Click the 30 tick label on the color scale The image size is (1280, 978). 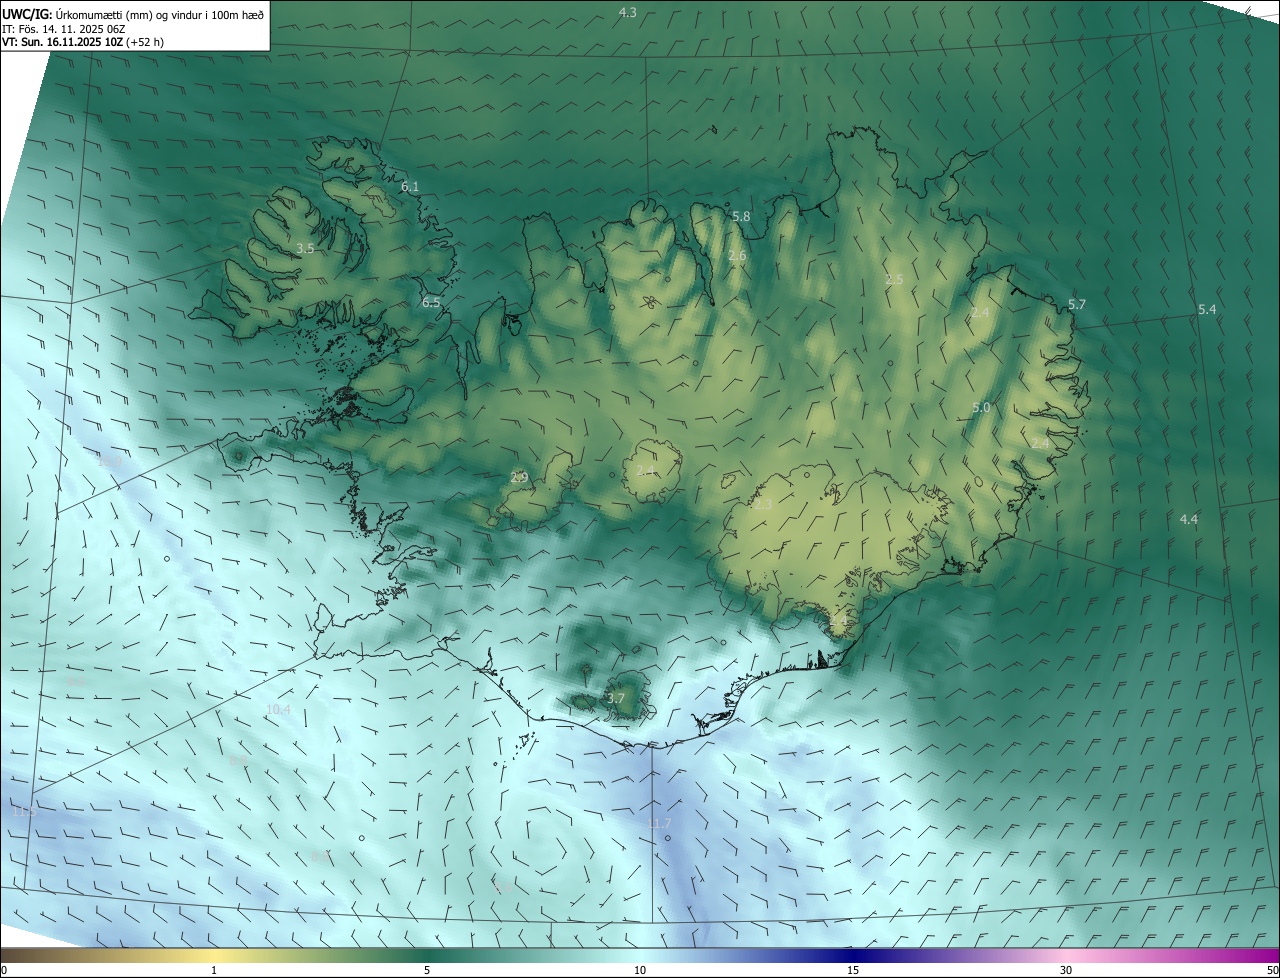[x=1066, y=970]
